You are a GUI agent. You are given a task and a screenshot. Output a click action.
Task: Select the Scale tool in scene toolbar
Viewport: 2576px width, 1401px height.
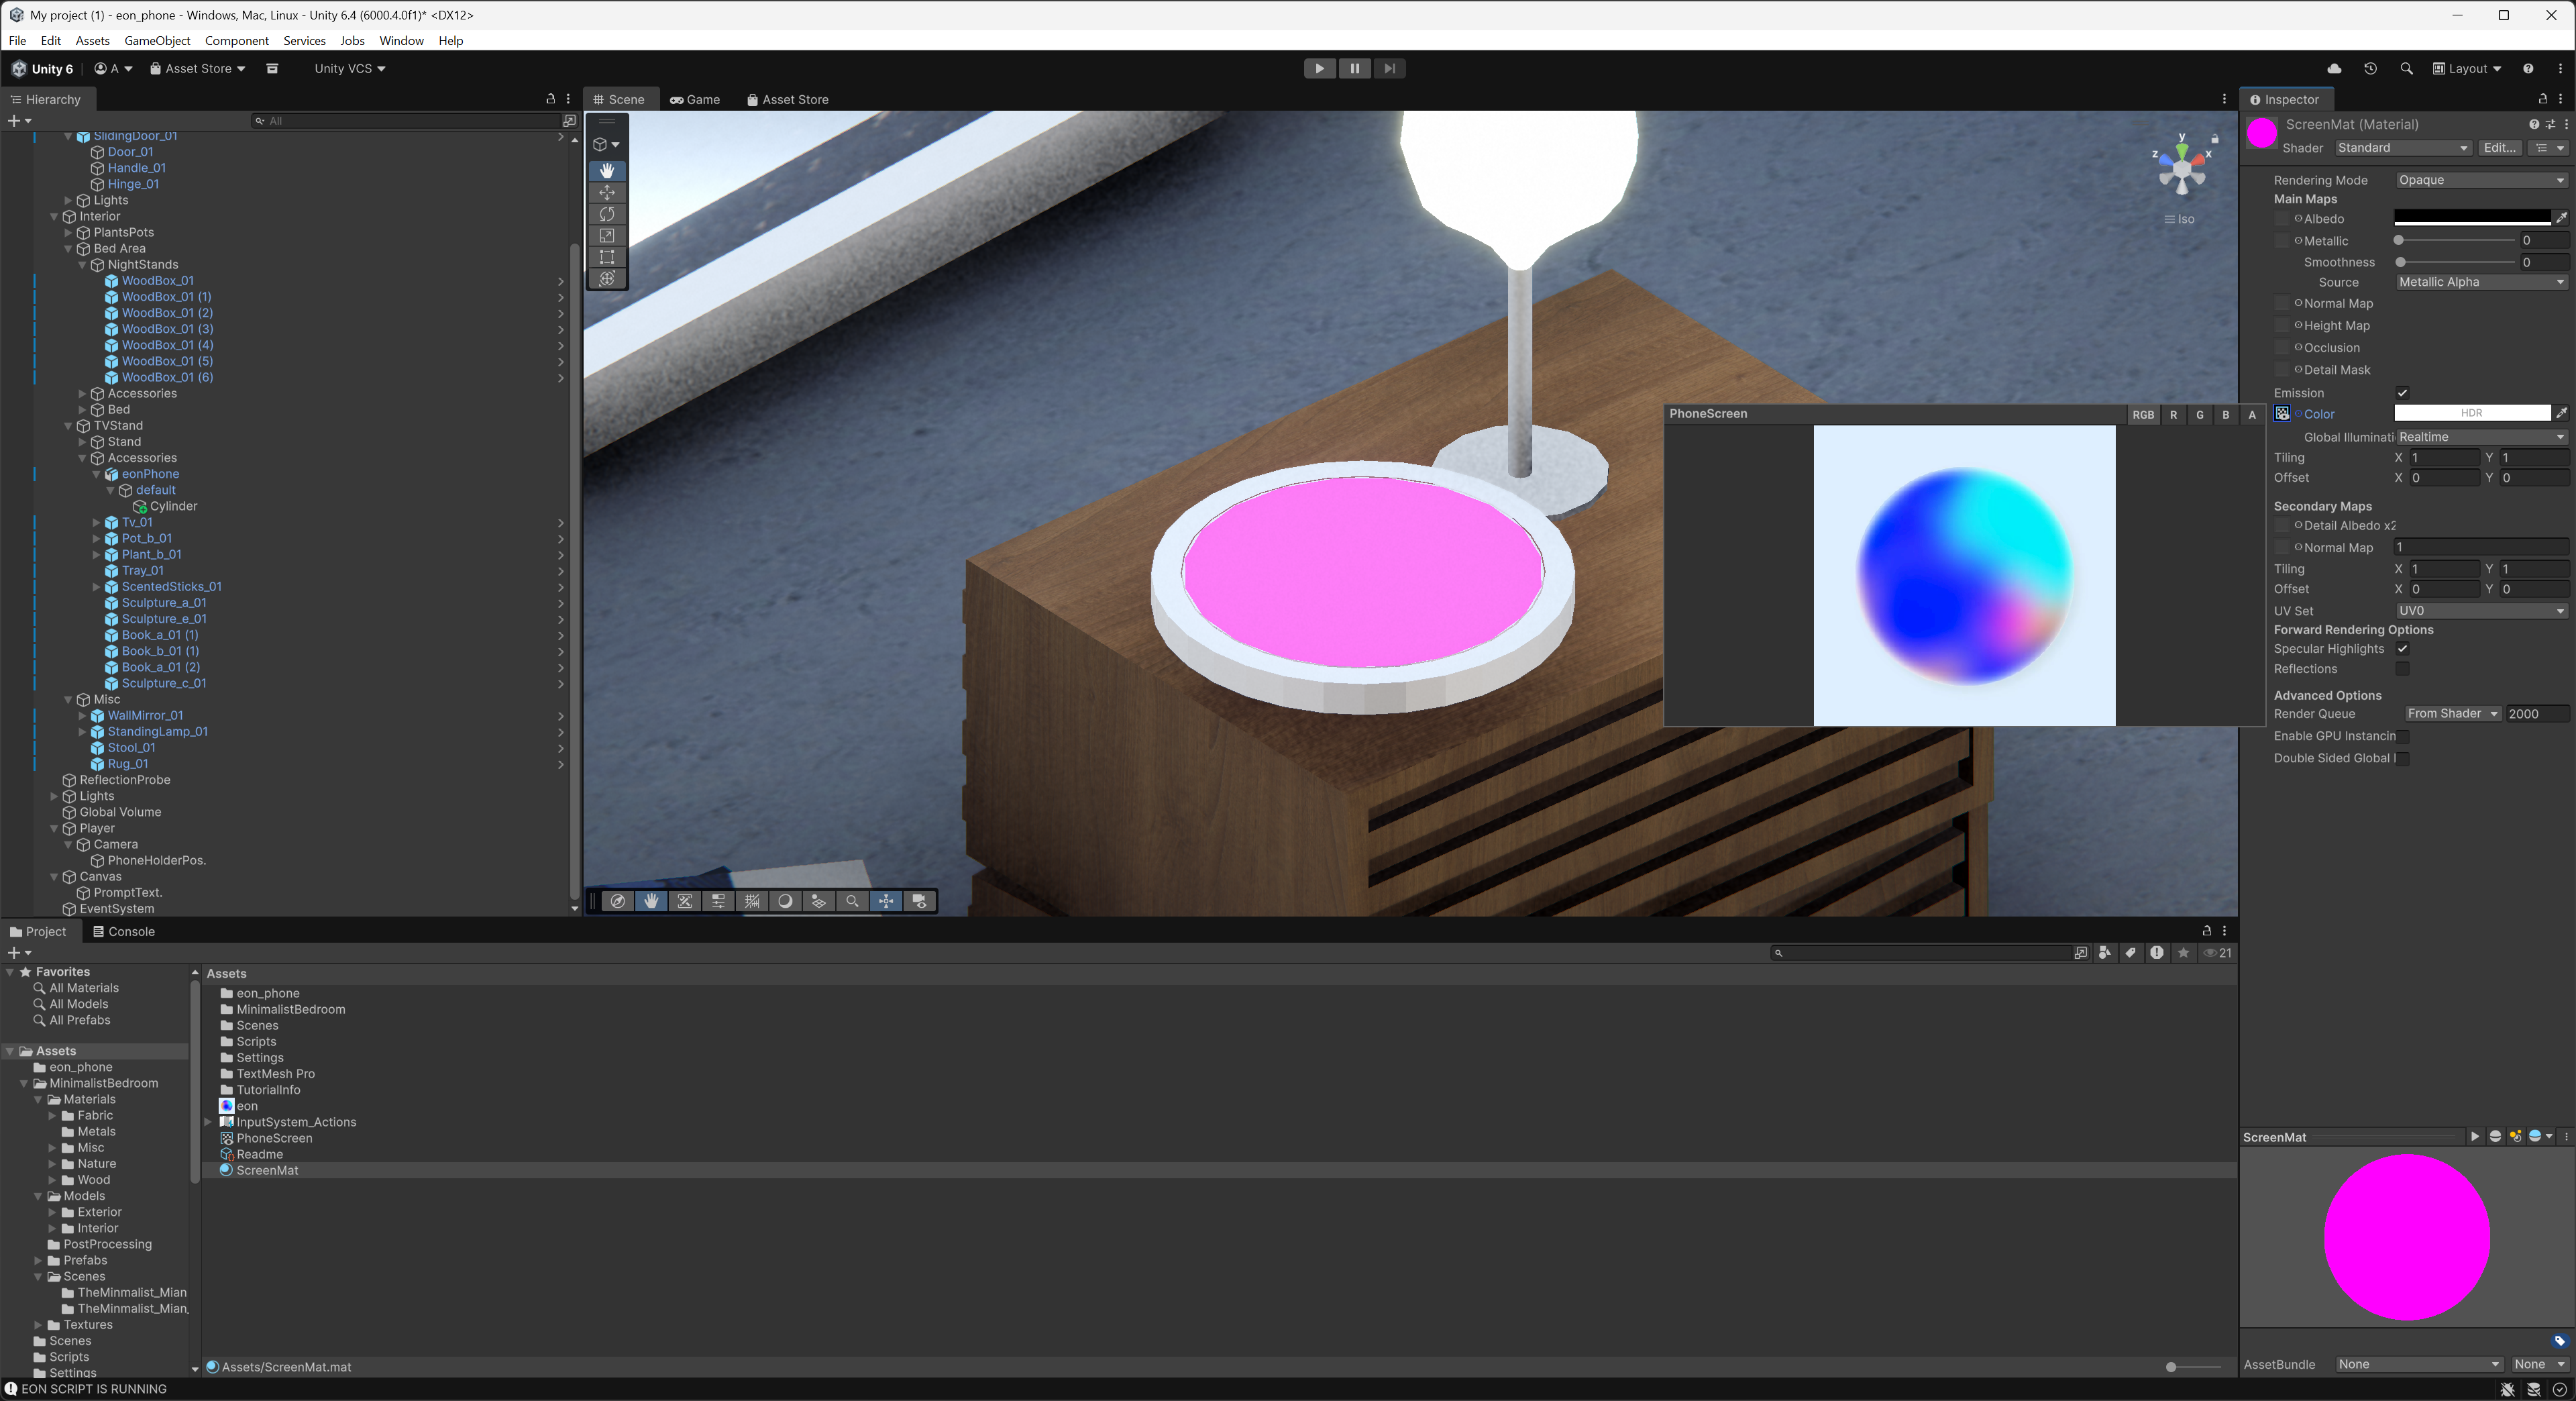tap(607, 236)
